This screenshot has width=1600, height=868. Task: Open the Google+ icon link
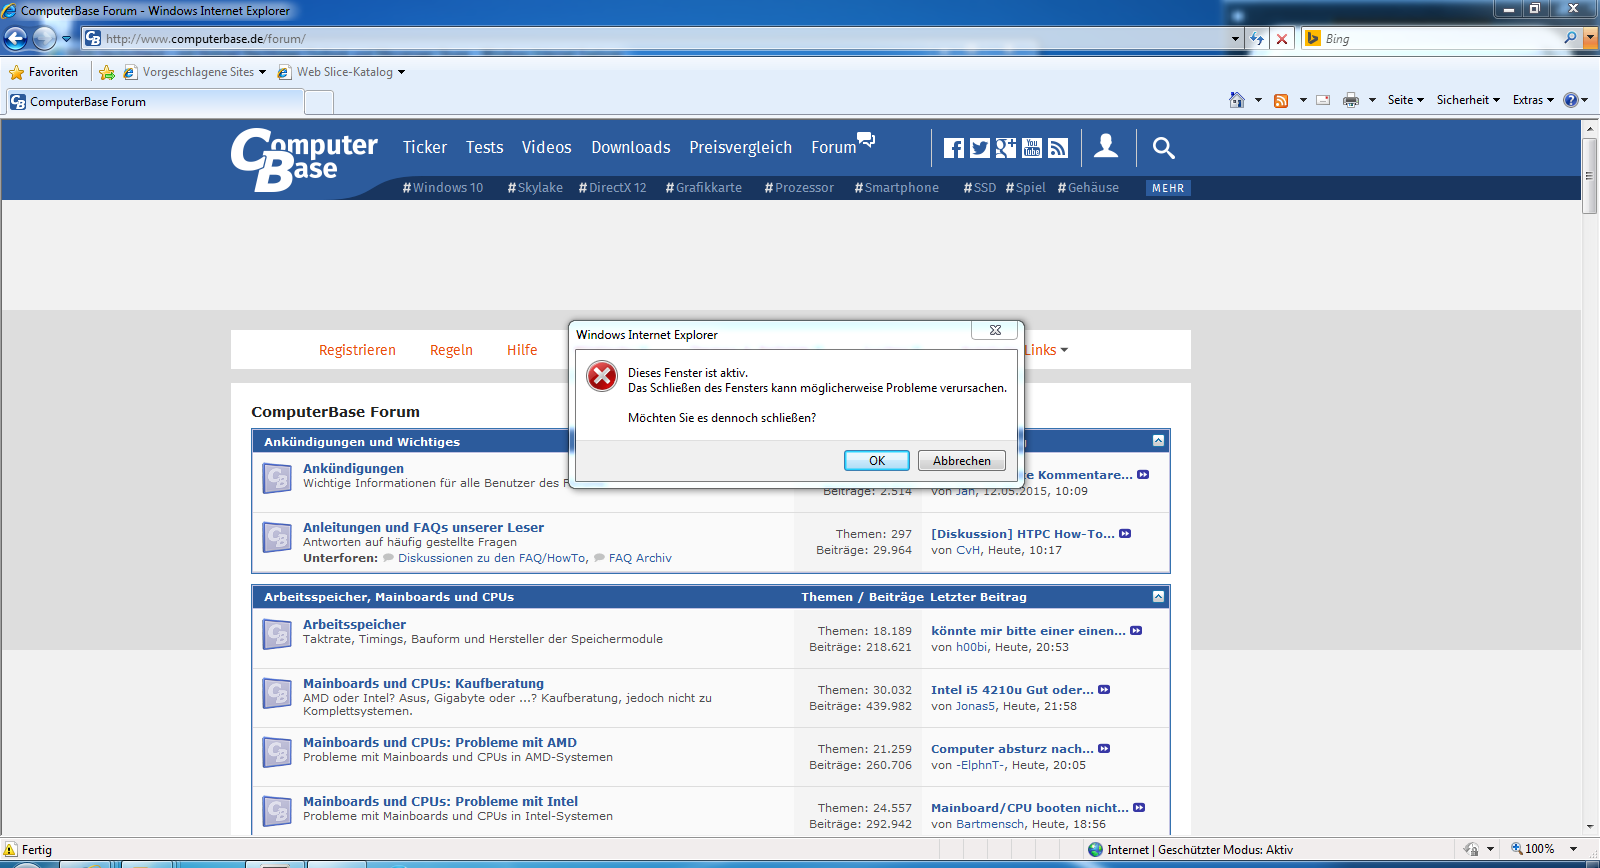click(1006, 148)
